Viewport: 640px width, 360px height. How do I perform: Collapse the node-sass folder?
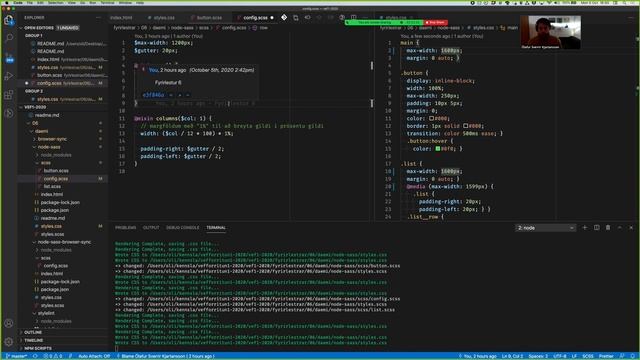(x=49, y=147)
